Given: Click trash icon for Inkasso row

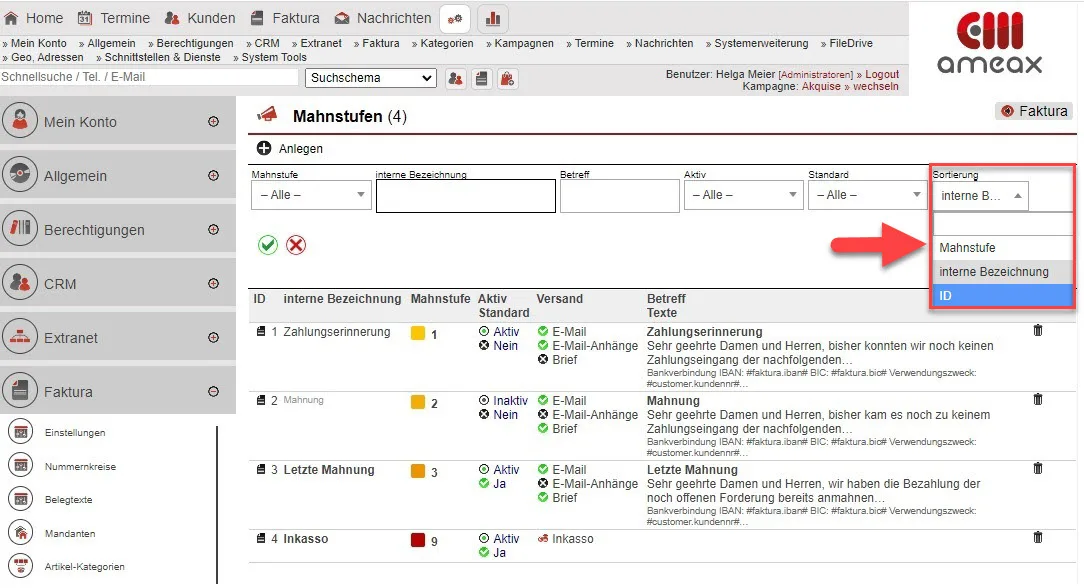Looking at the screenshot, I should [x=1037, y=538].
